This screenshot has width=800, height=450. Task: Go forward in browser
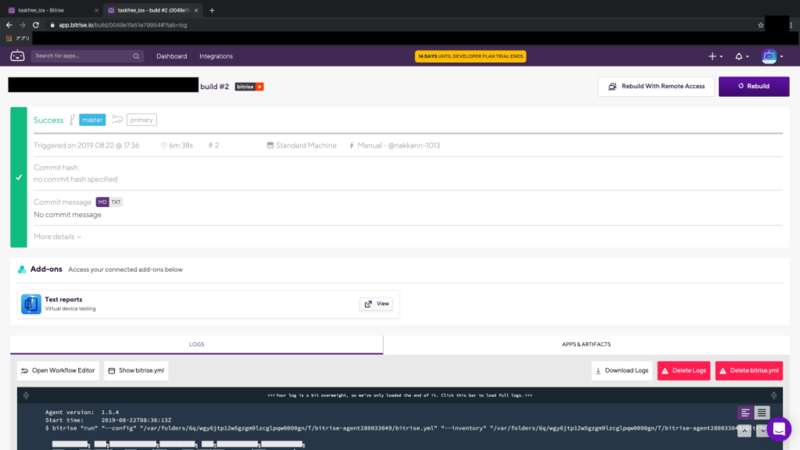click(x=22, y=24)
